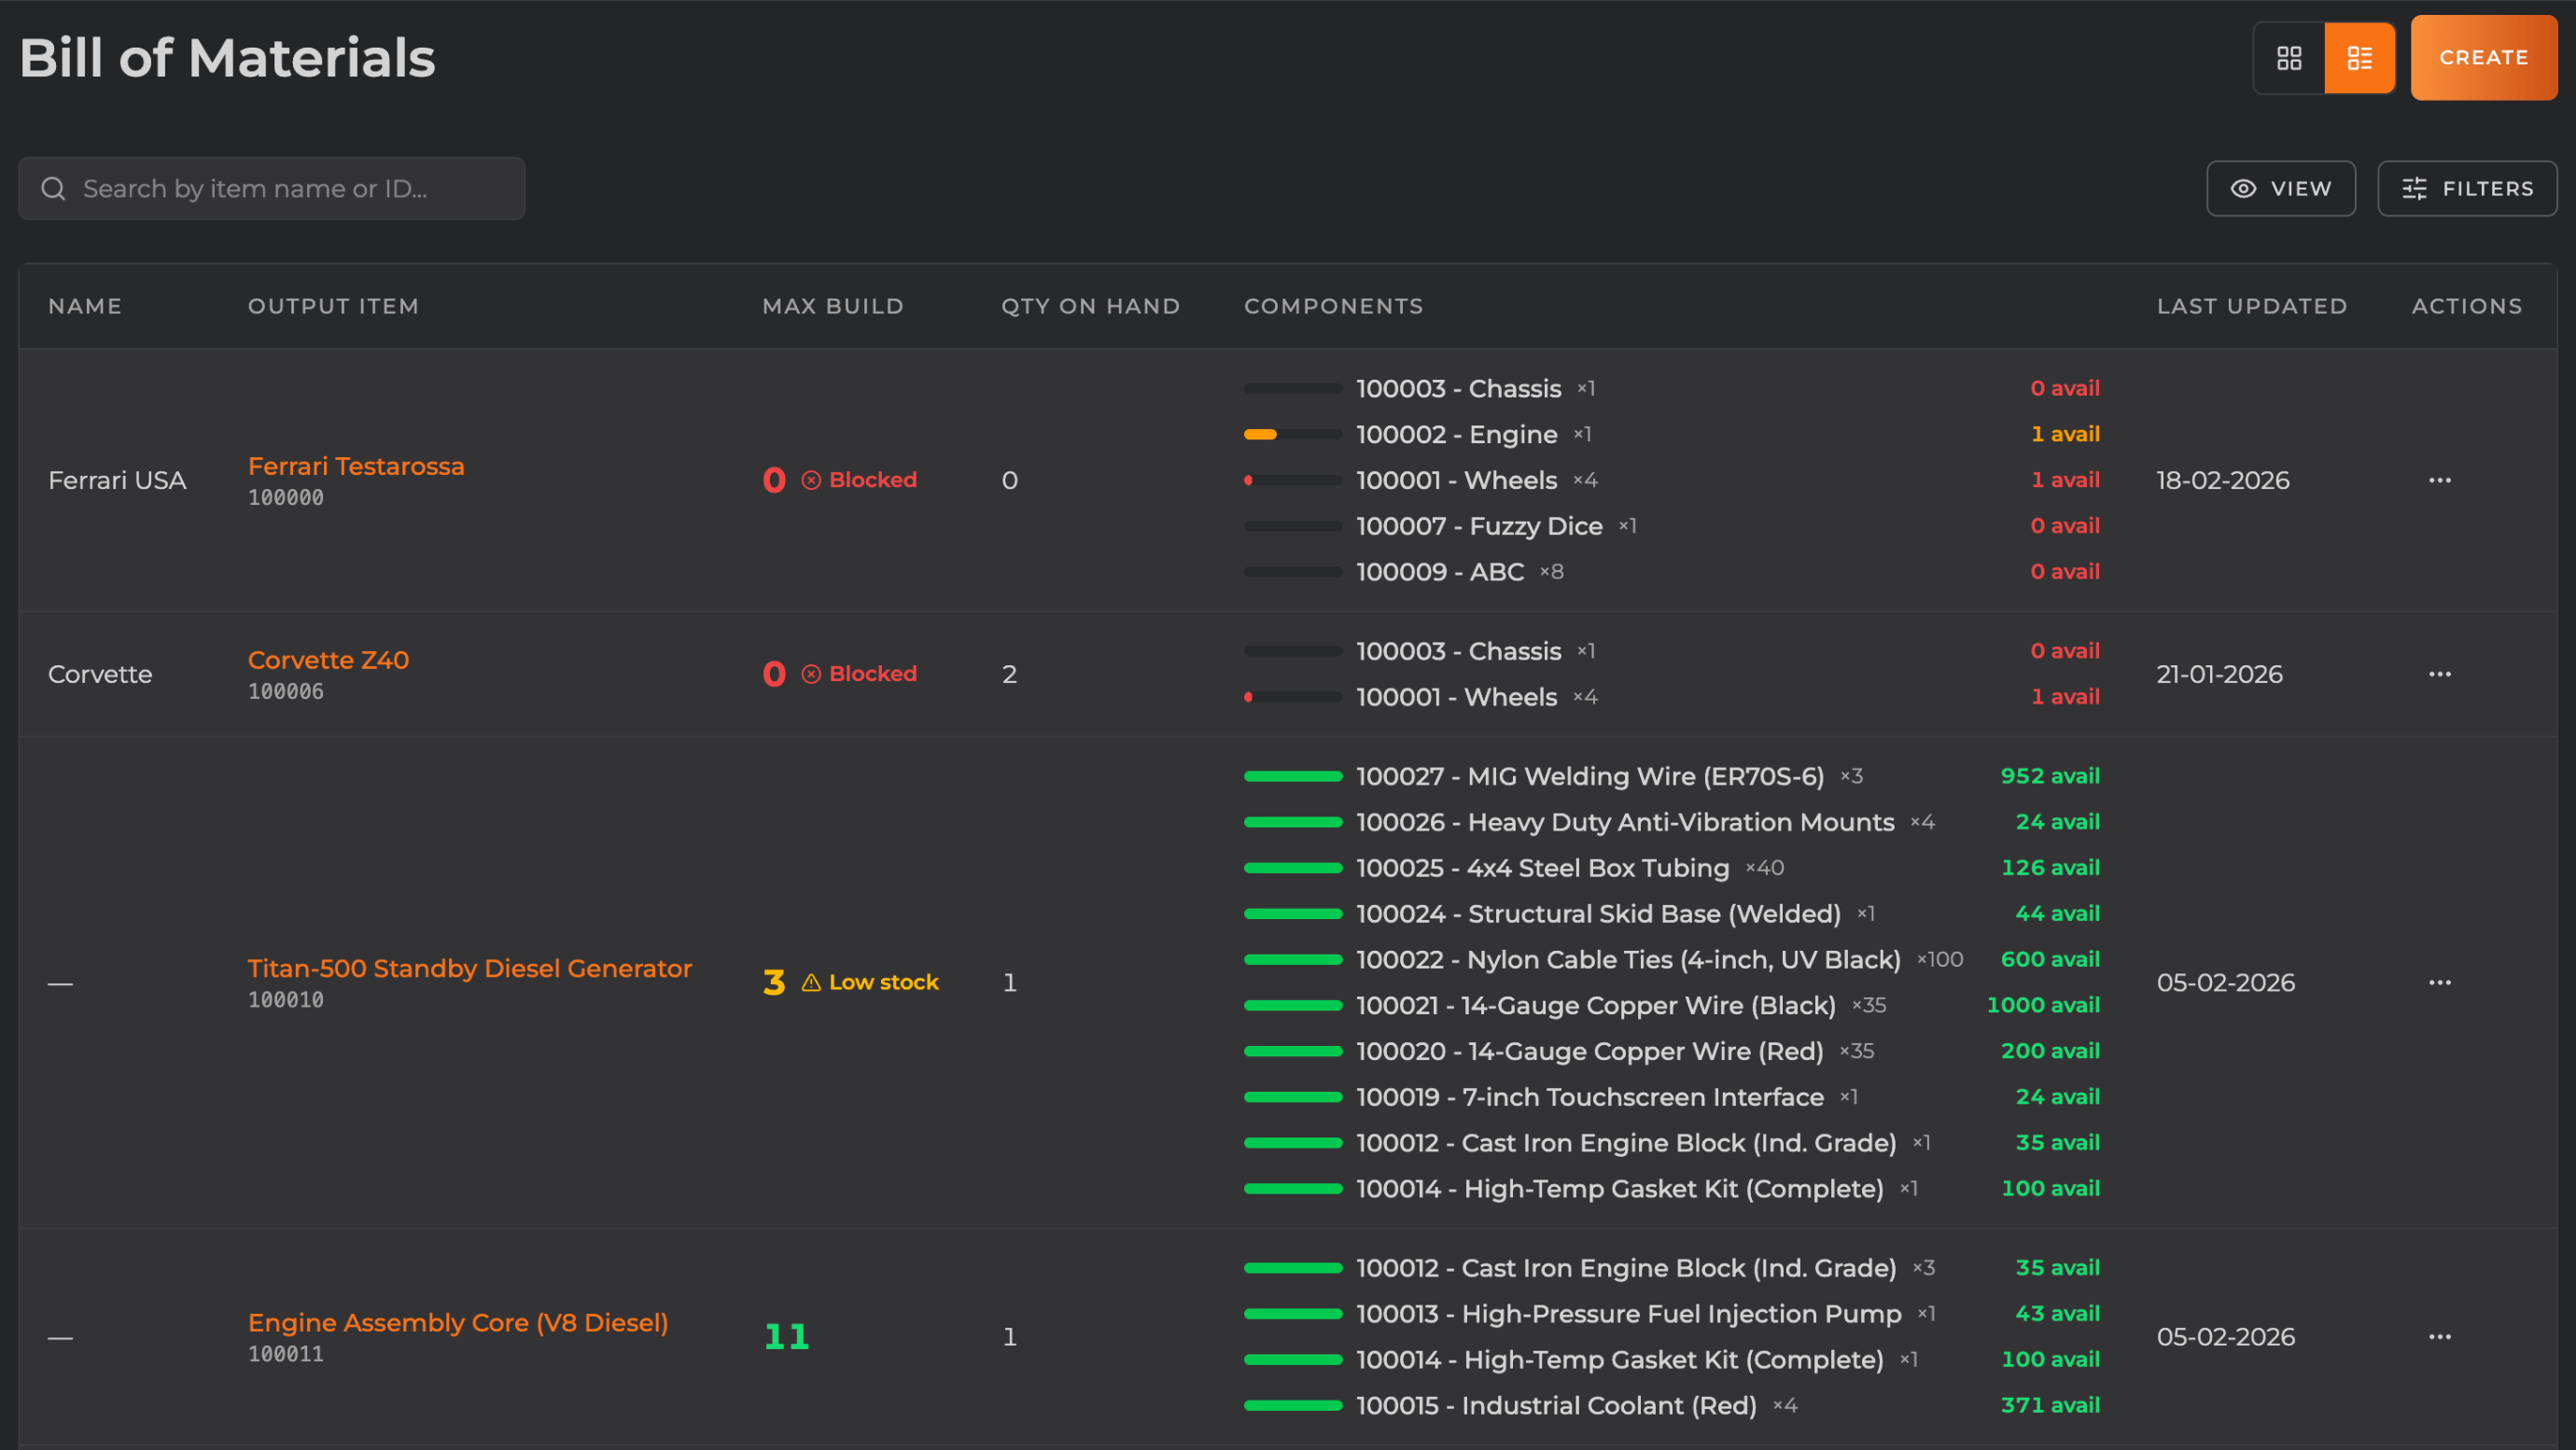The image size is (2576, 1450).
Task: Focus the item name search field
Action: (290, 189)
